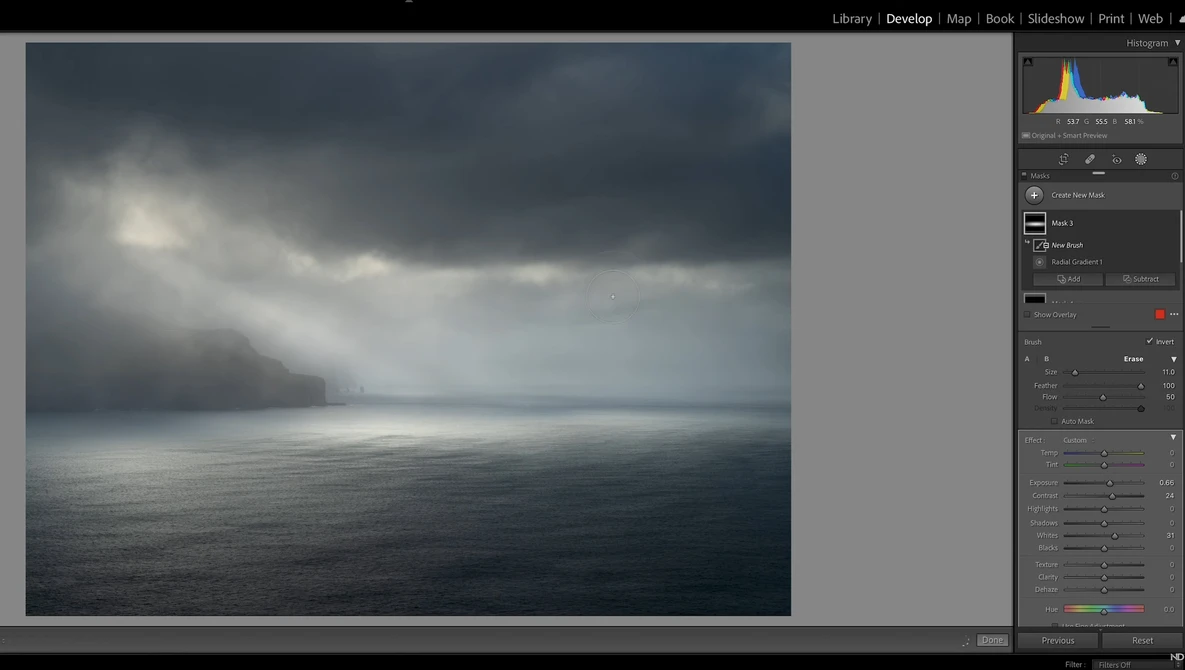Open the Book module
Image resolution: width=1185 pixels, height=670 pixels.
point(1000,19)
